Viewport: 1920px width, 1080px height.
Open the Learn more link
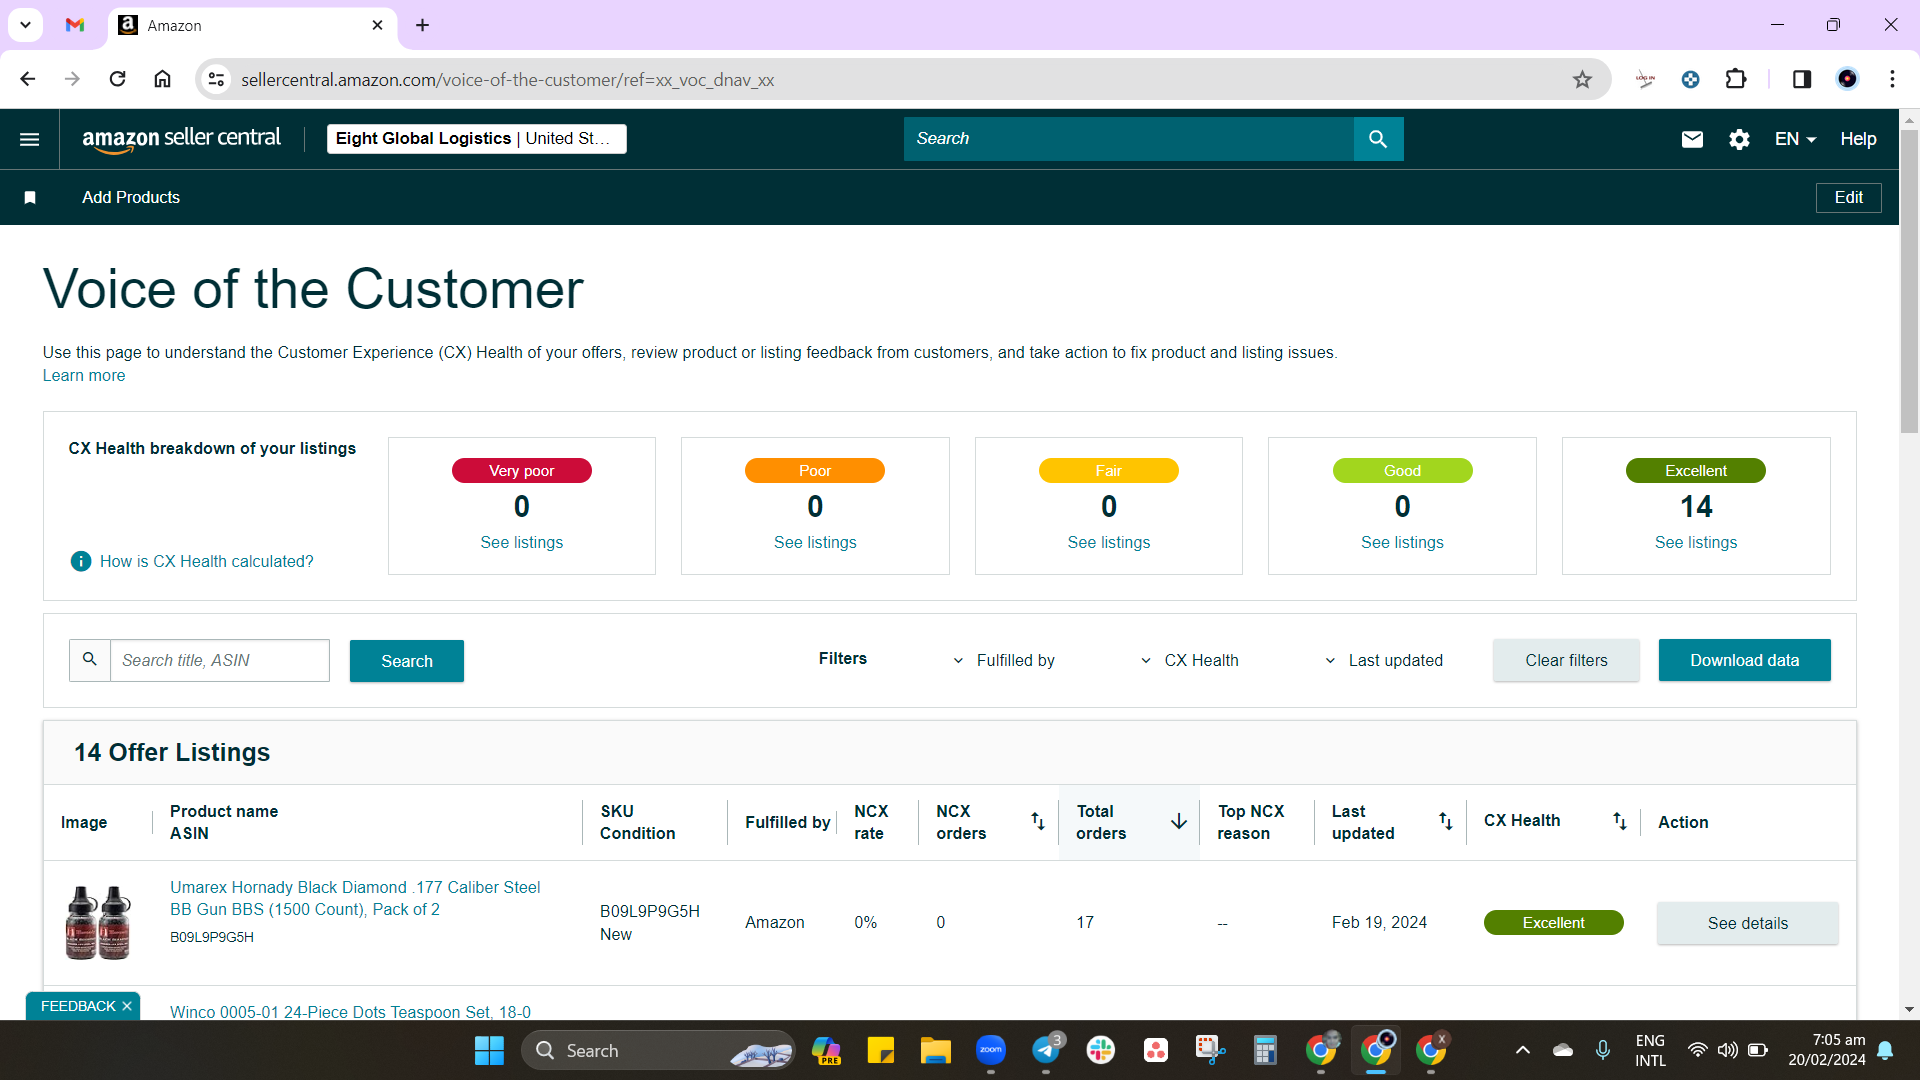(84, 375)
